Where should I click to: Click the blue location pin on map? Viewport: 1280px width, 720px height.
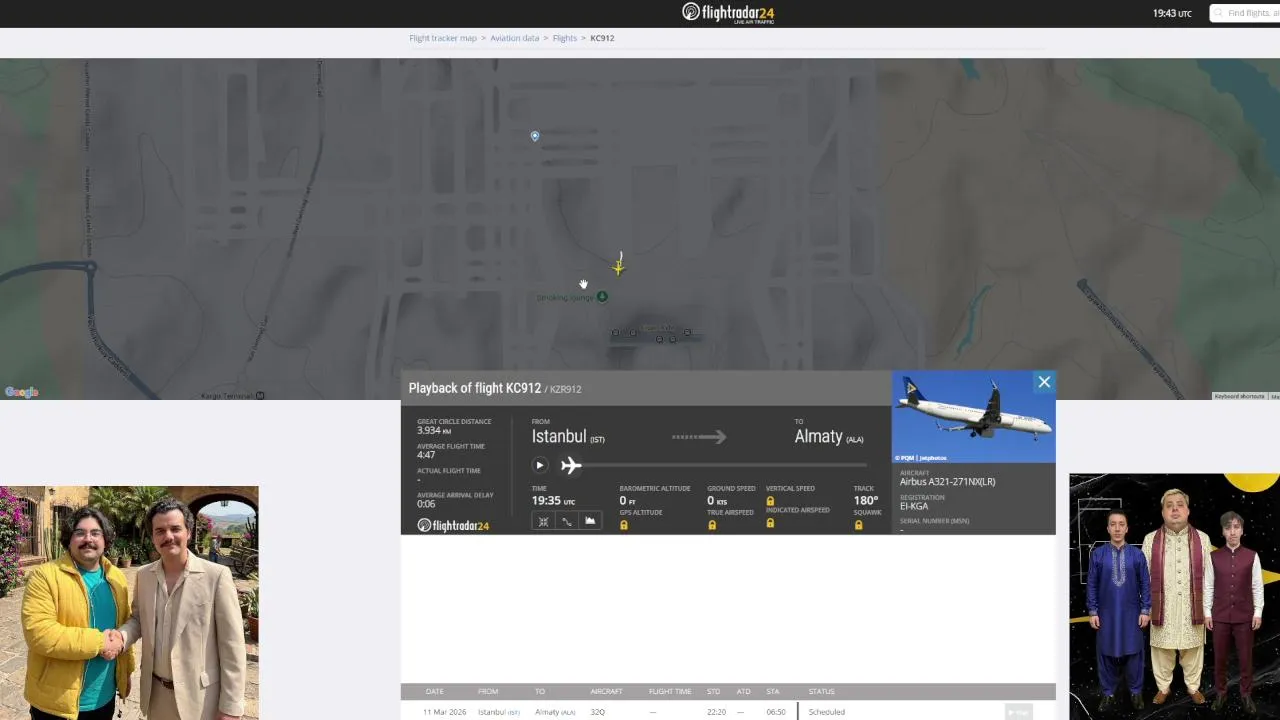(535, 136)
